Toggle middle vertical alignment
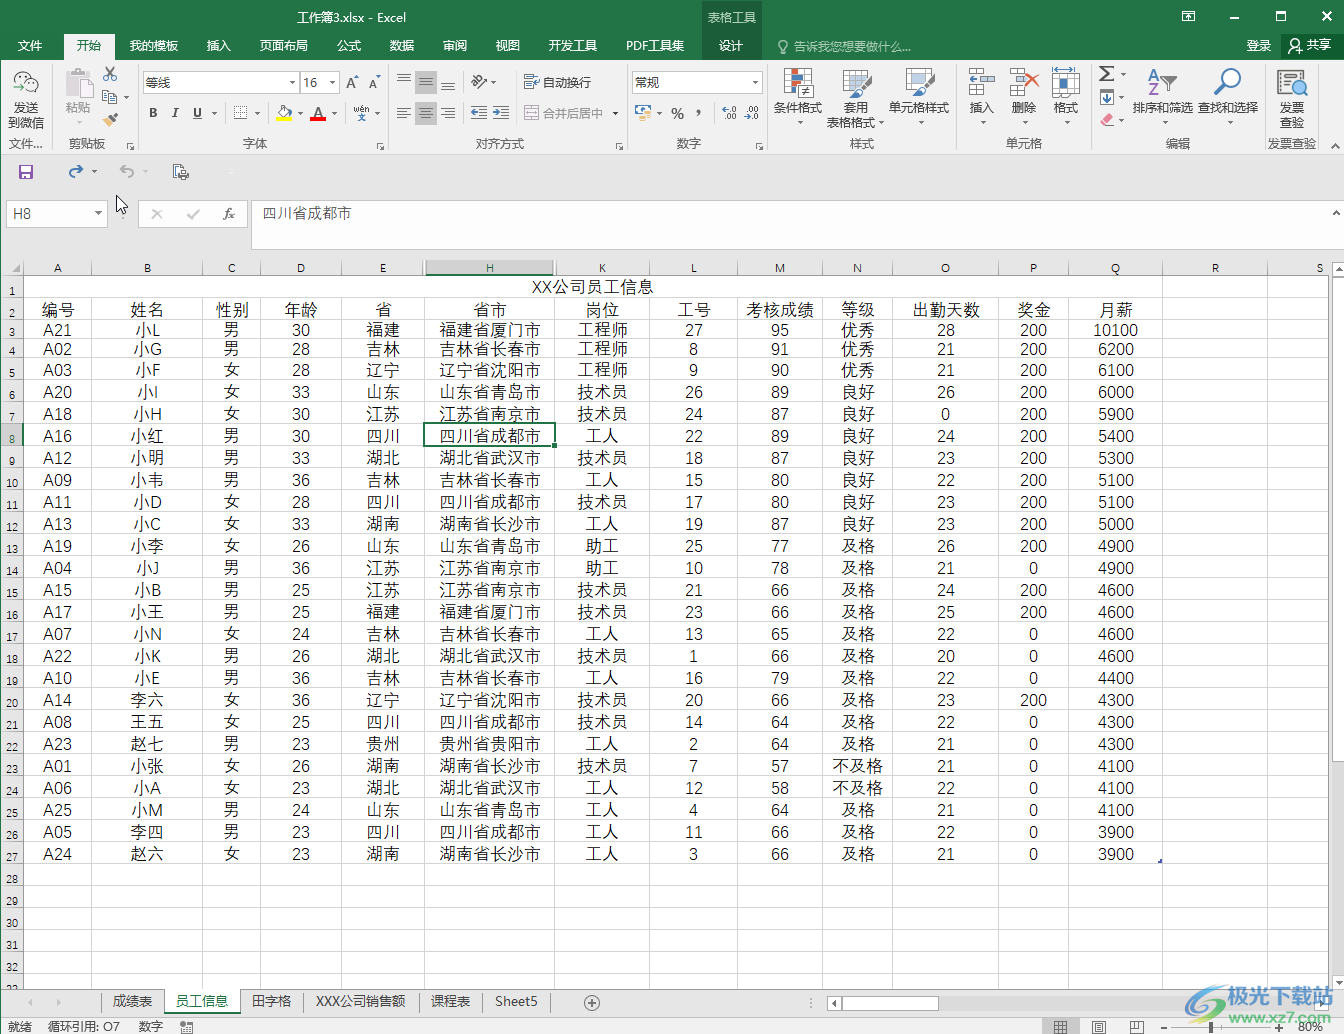The height and width of the screenshot is (1034, 1344). click(x=426, y=82)
